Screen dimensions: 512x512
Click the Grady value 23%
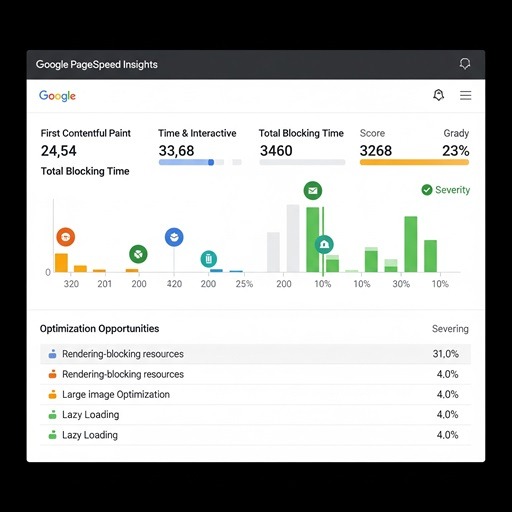tap(456, 151)
